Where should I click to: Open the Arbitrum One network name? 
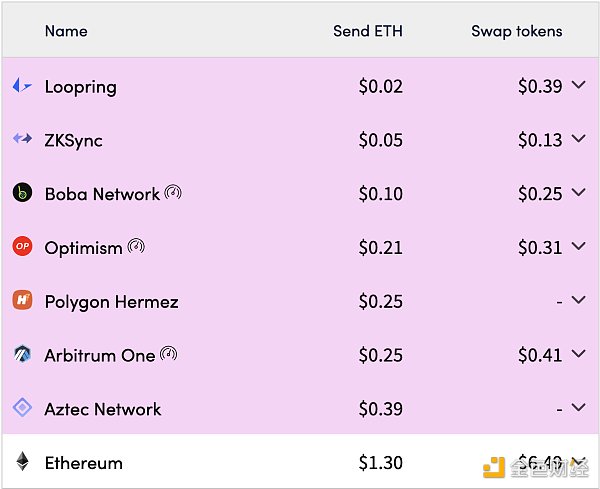(99, 355)
